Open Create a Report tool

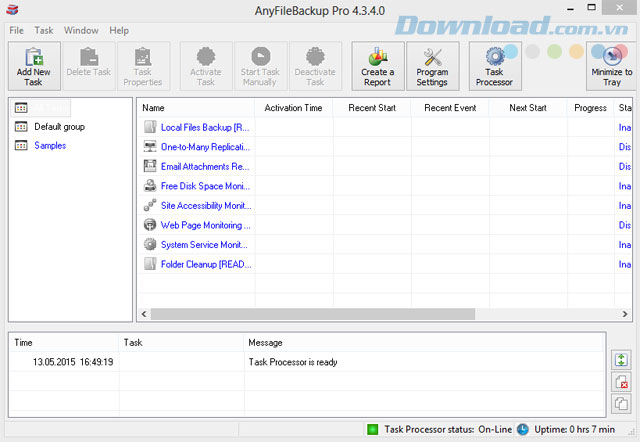click(x=378, y=66)
